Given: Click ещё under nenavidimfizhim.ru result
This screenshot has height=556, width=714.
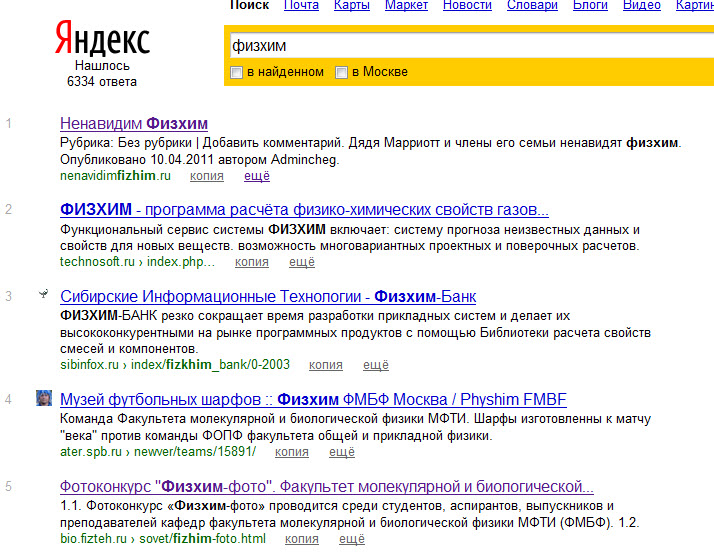Looking at the screenshot, I should (257, 176).
